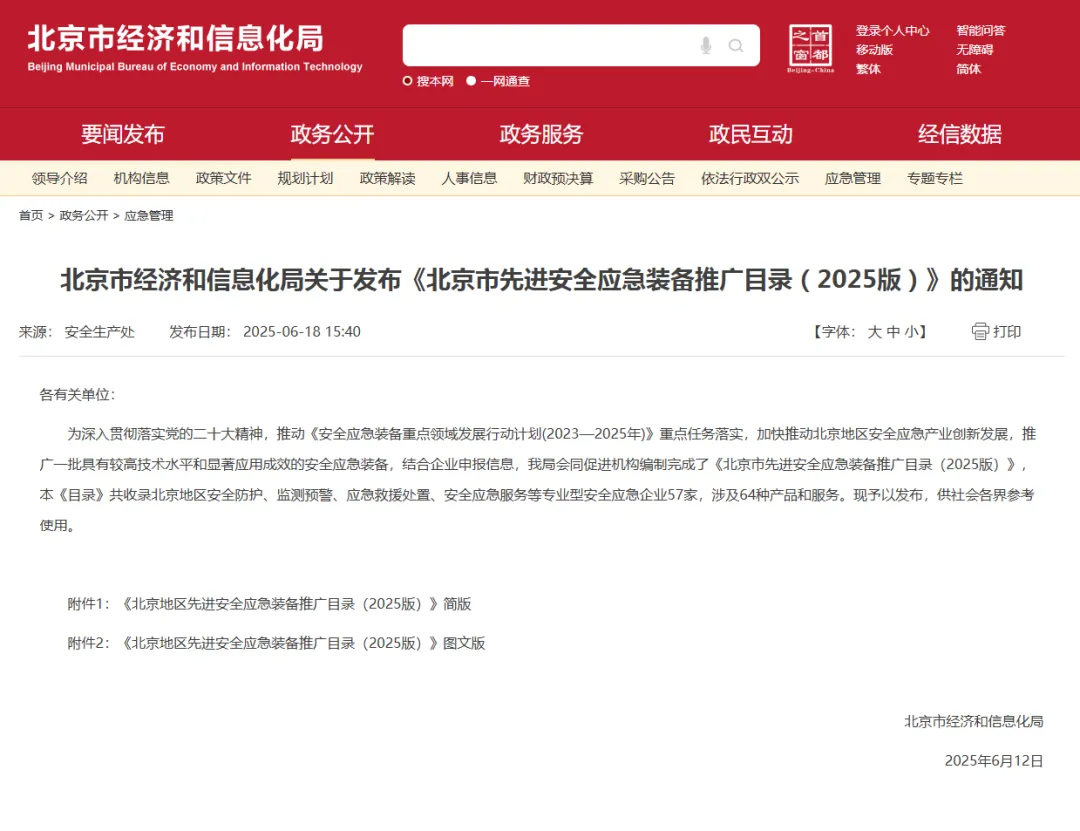Switch to 繁体 traditional Chinese

(x=868, y=69)
